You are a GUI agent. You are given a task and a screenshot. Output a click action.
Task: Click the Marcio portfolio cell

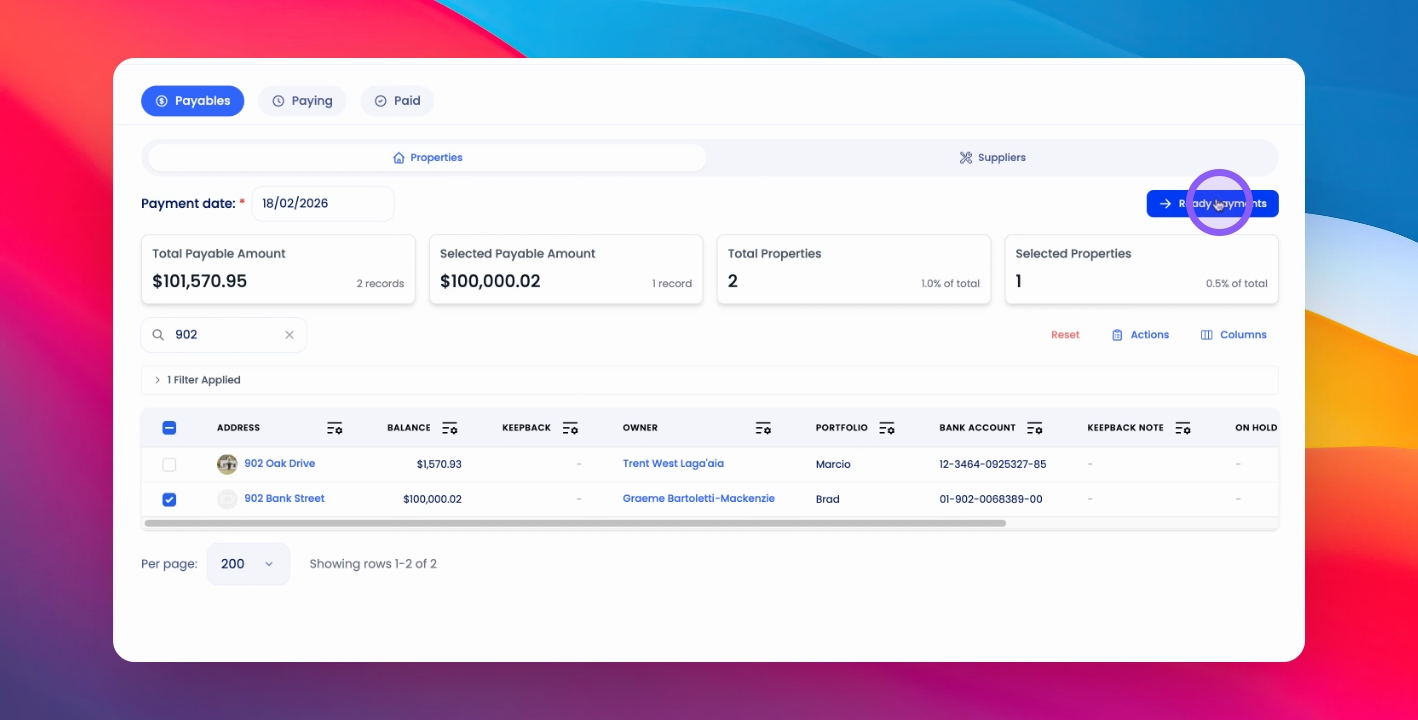[833, 465]
